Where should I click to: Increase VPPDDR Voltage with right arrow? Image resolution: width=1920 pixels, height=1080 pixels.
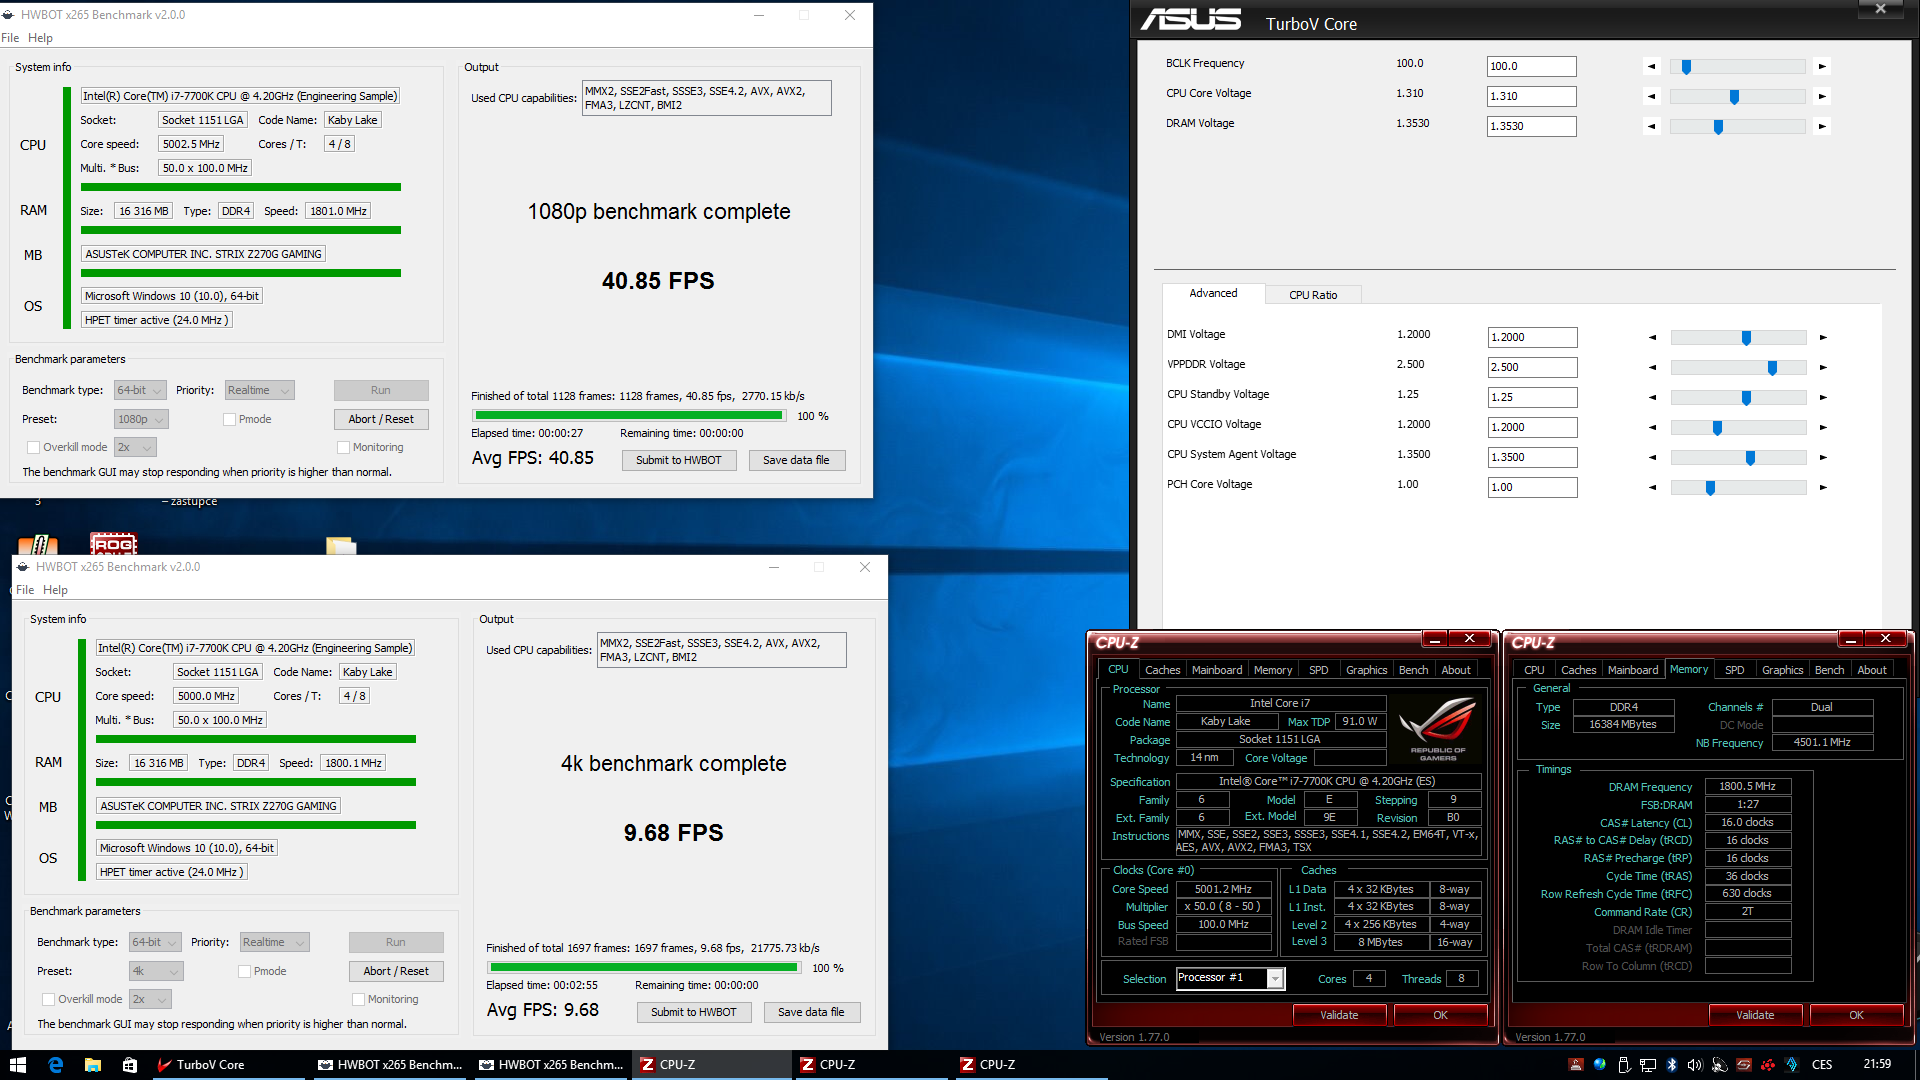(1823, 368)
